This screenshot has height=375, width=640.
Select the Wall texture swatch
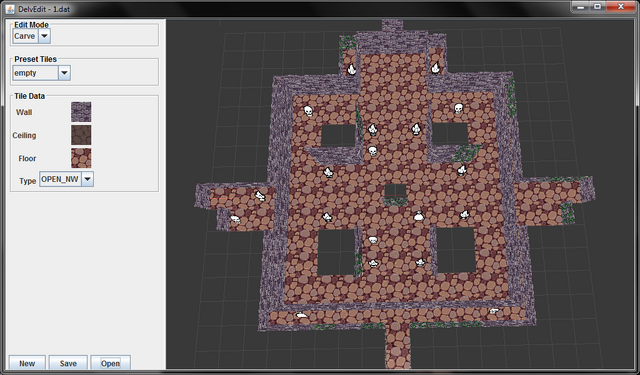click(81, 112)
